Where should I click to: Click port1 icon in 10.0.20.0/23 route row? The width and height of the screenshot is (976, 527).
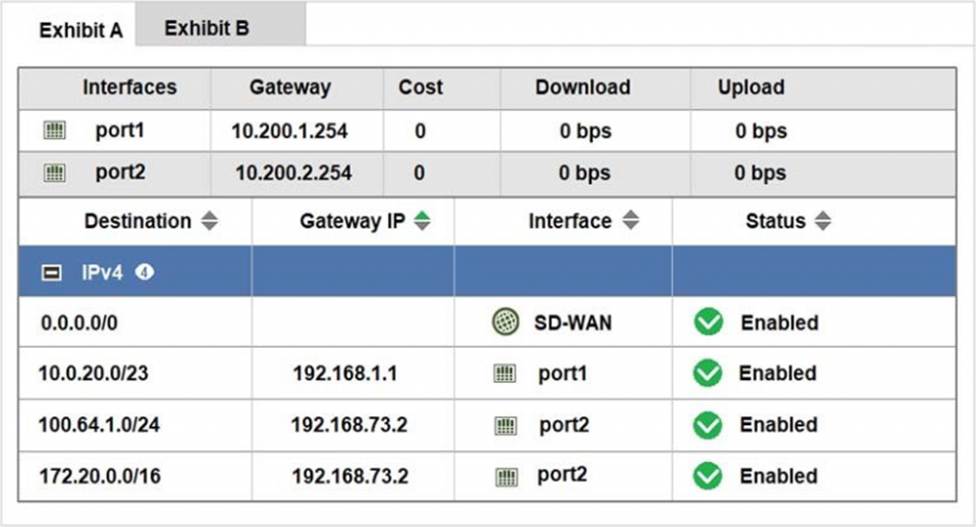(506, 374)
